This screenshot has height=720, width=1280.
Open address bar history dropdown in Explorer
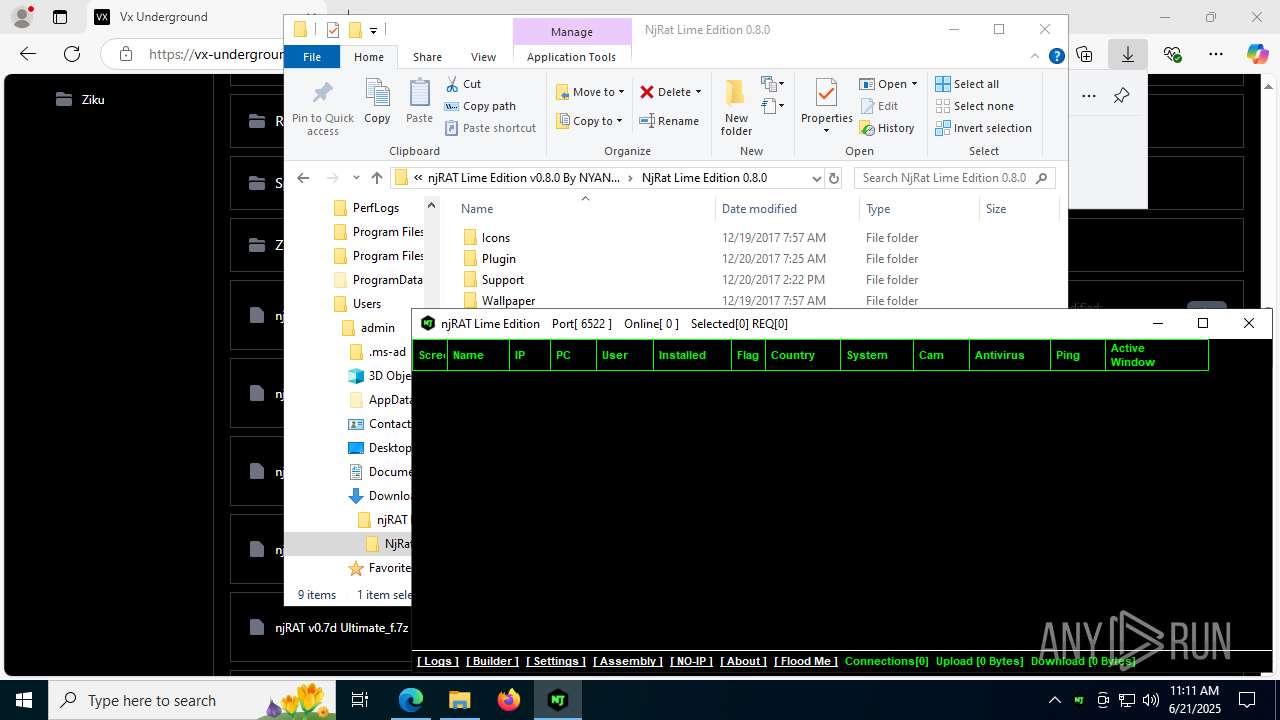817,178
